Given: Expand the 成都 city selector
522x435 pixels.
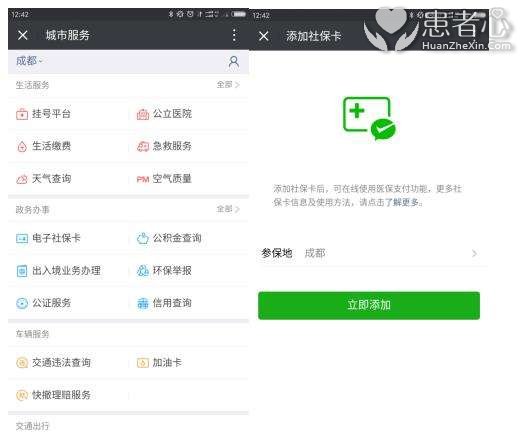Looking at the screenshot, I should pos(29,61).
